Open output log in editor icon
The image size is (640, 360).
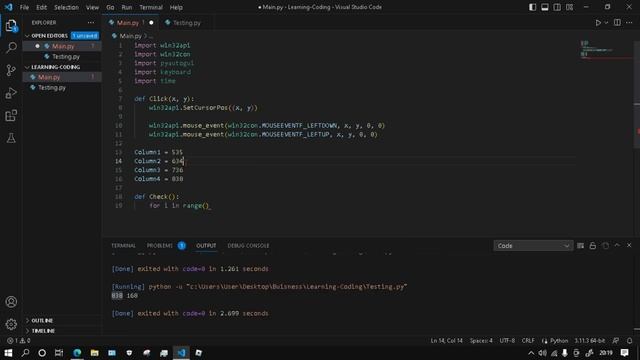605,246
